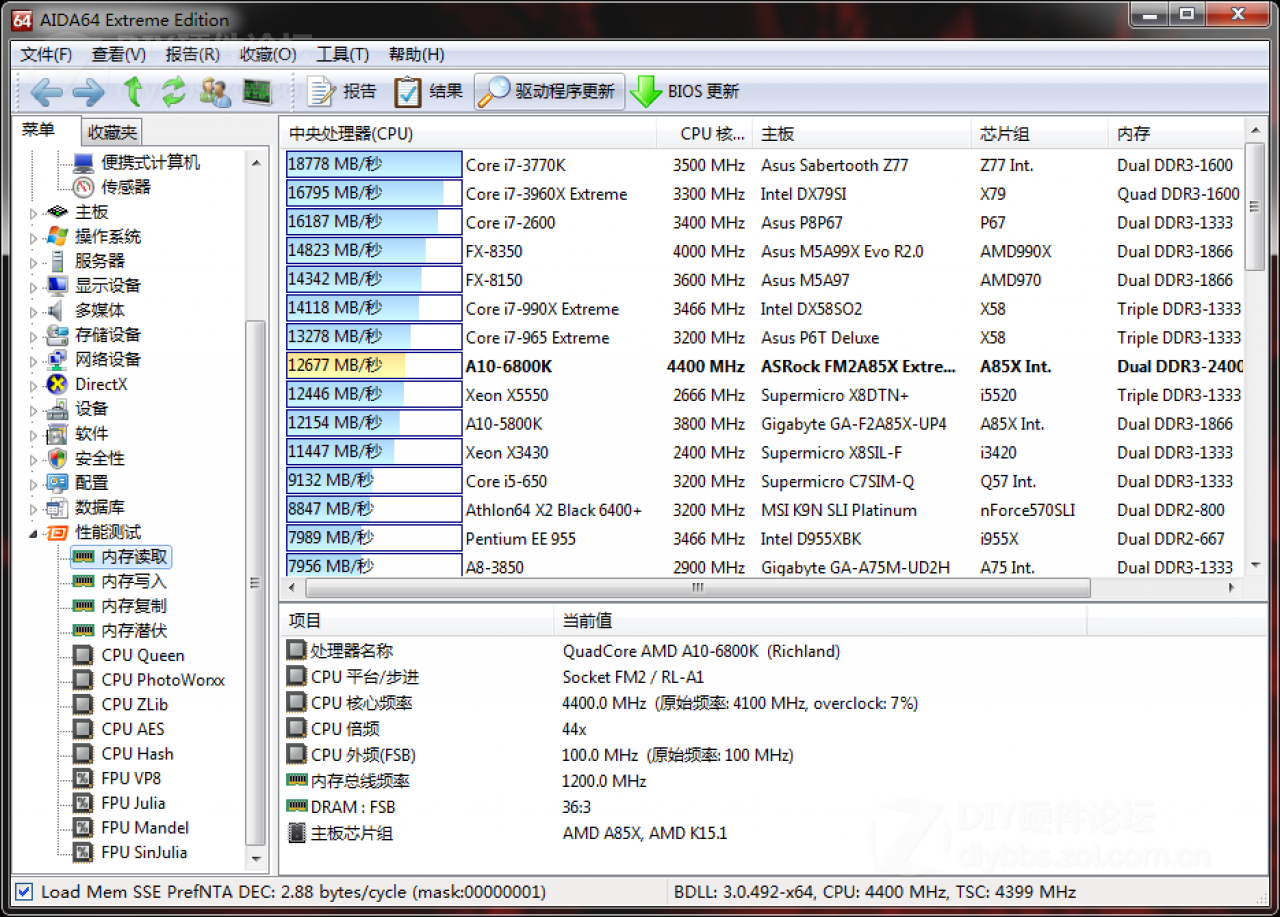Image resolution: width=1280 pixels, height=917 pixels.
Task: Click the FPU VP8 icon
Action: coord(84,778)
